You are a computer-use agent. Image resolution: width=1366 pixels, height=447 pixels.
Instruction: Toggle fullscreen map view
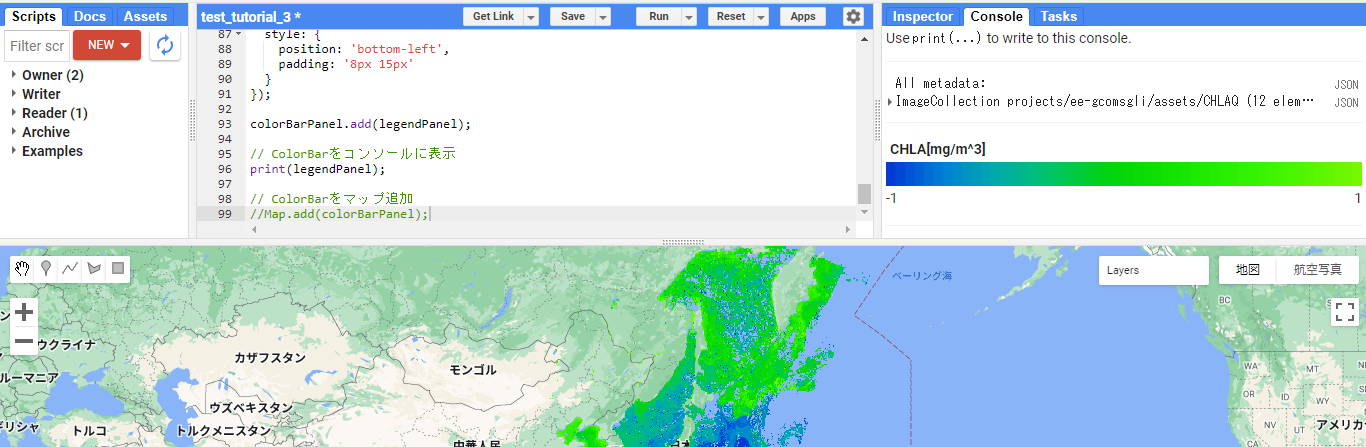click(1344, 312)
